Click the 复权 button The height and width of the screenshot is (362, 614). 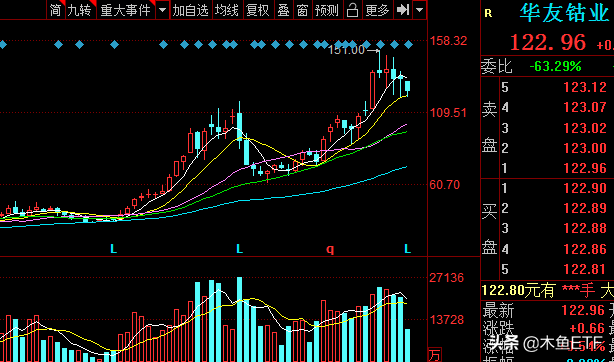(x=258, y=10)
